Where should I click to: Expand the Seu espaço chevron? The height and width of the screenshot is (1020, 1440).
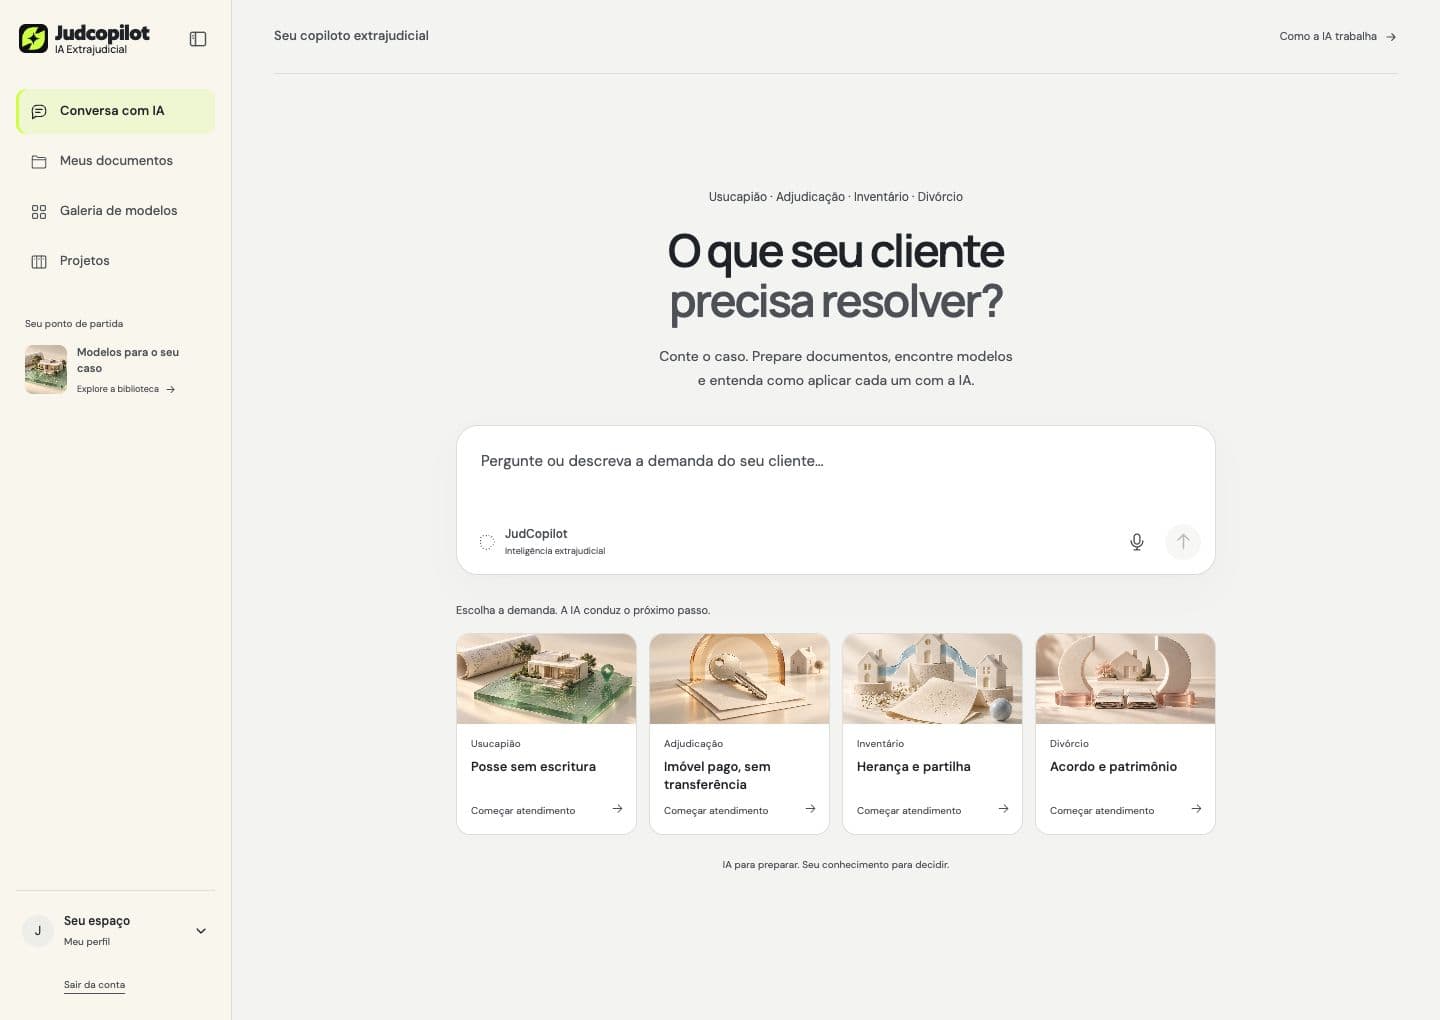201,931
